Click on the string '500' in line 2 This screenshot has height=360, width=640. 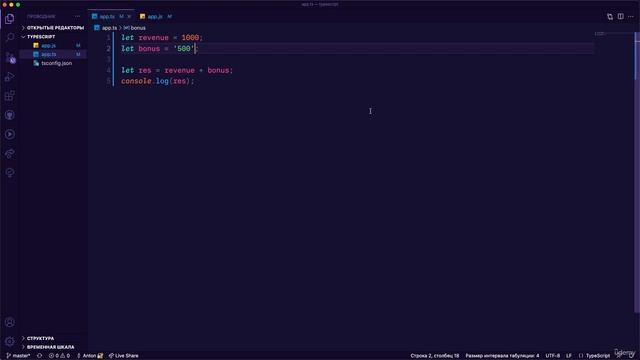tap(184, 49)
